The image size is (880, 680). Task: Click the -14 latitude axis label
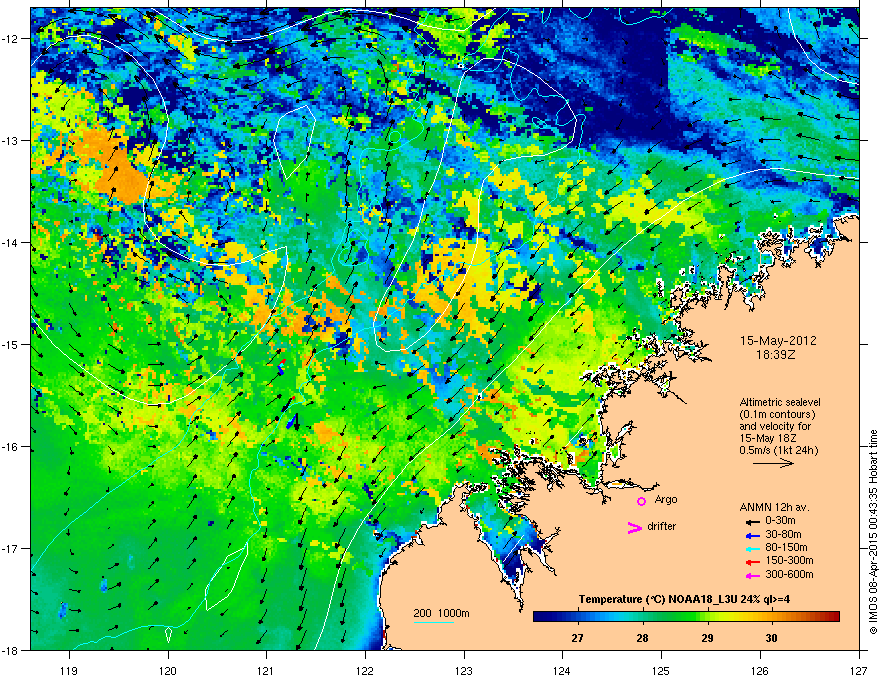[x=11, y=242]
